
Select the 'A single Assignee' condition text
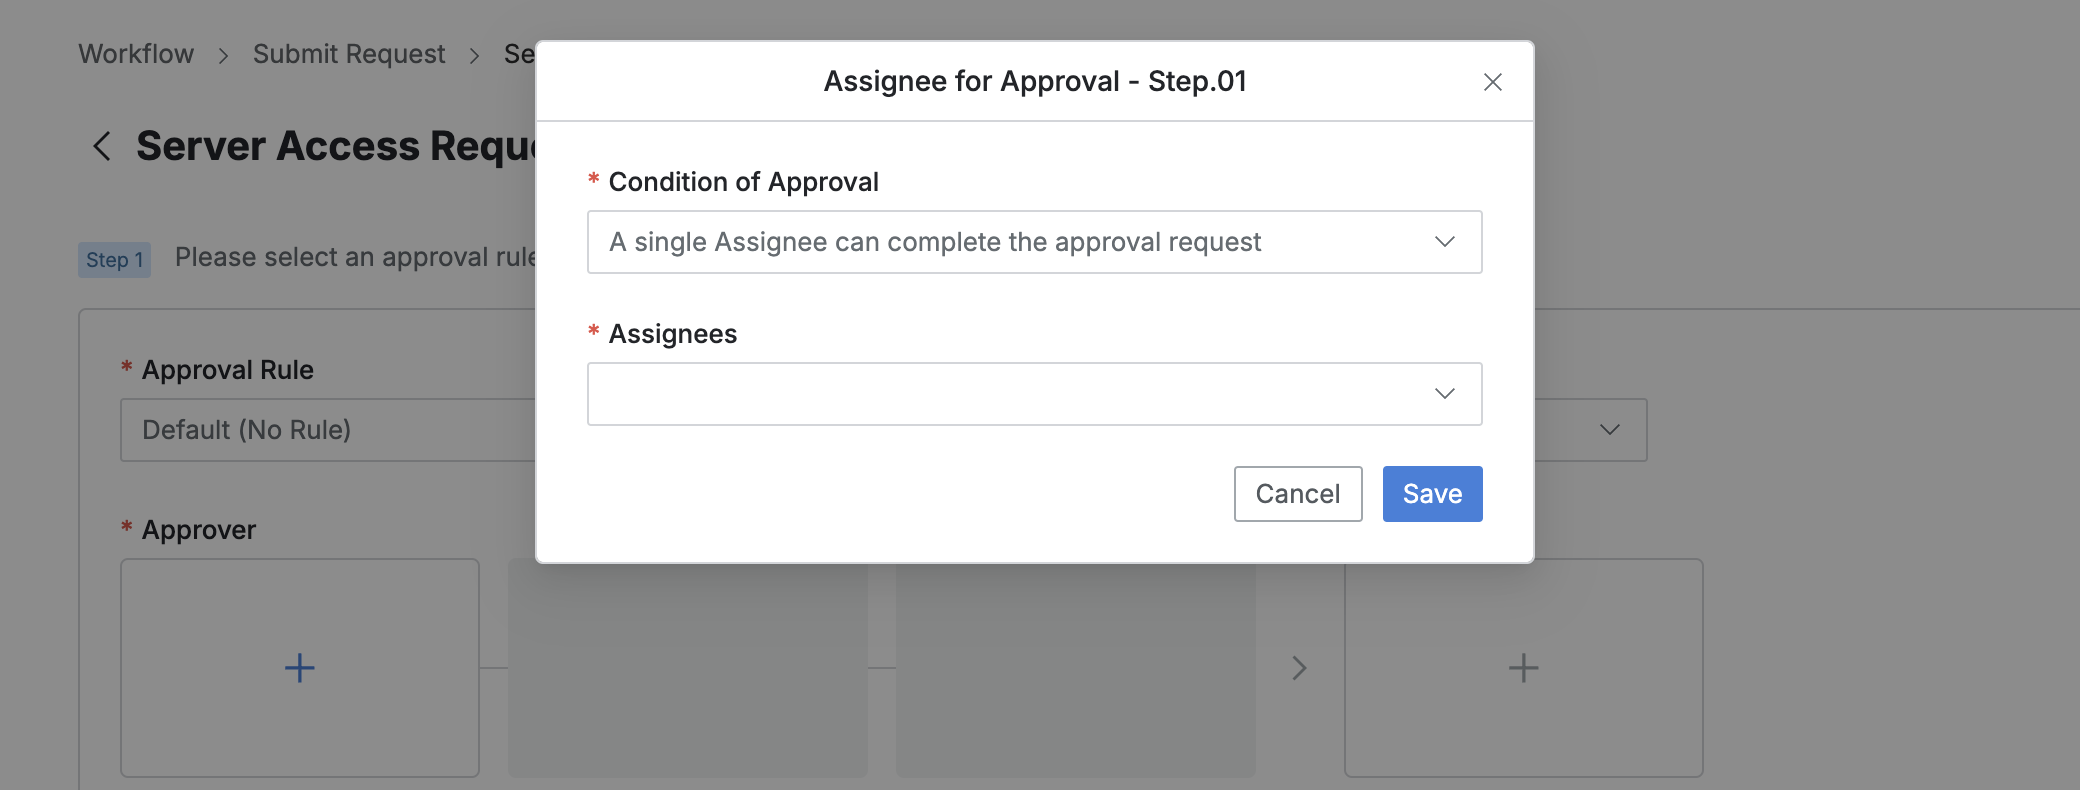click(934, 242)
